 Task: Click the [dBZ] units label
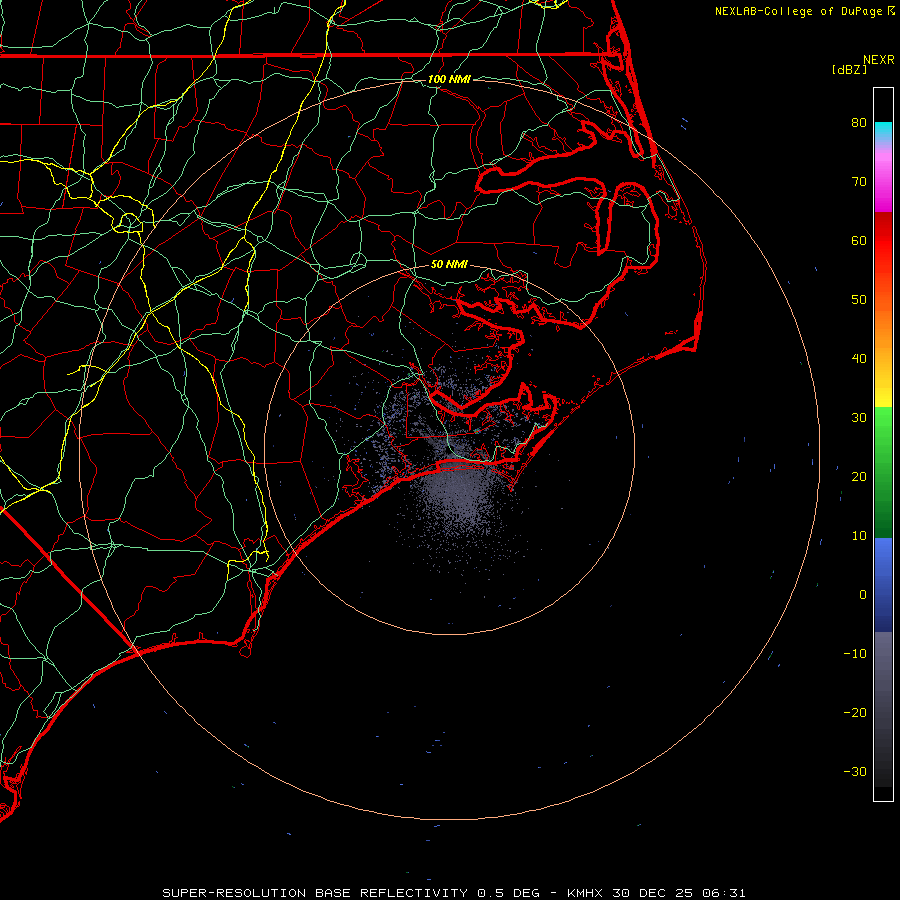click(x=849, y=69)
